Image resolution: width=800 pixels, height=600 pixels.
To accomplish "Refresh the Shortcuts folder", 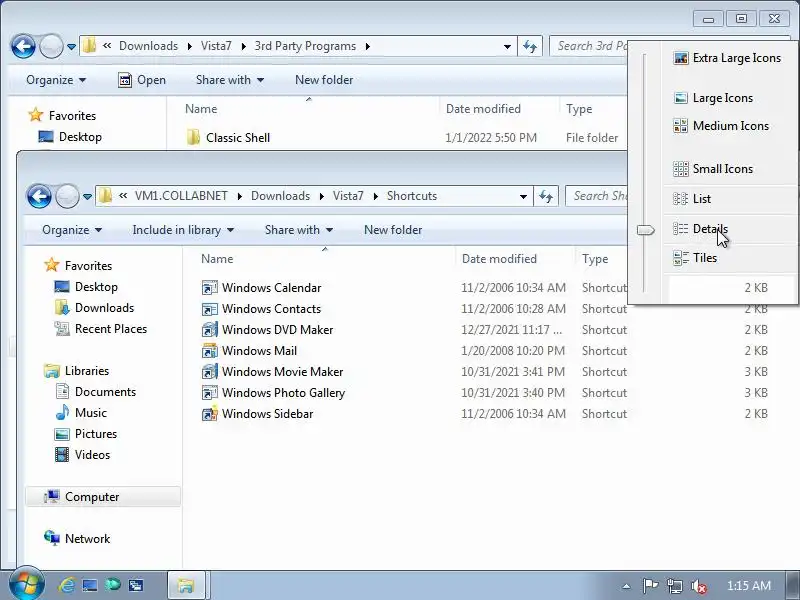I will [546, 196].
